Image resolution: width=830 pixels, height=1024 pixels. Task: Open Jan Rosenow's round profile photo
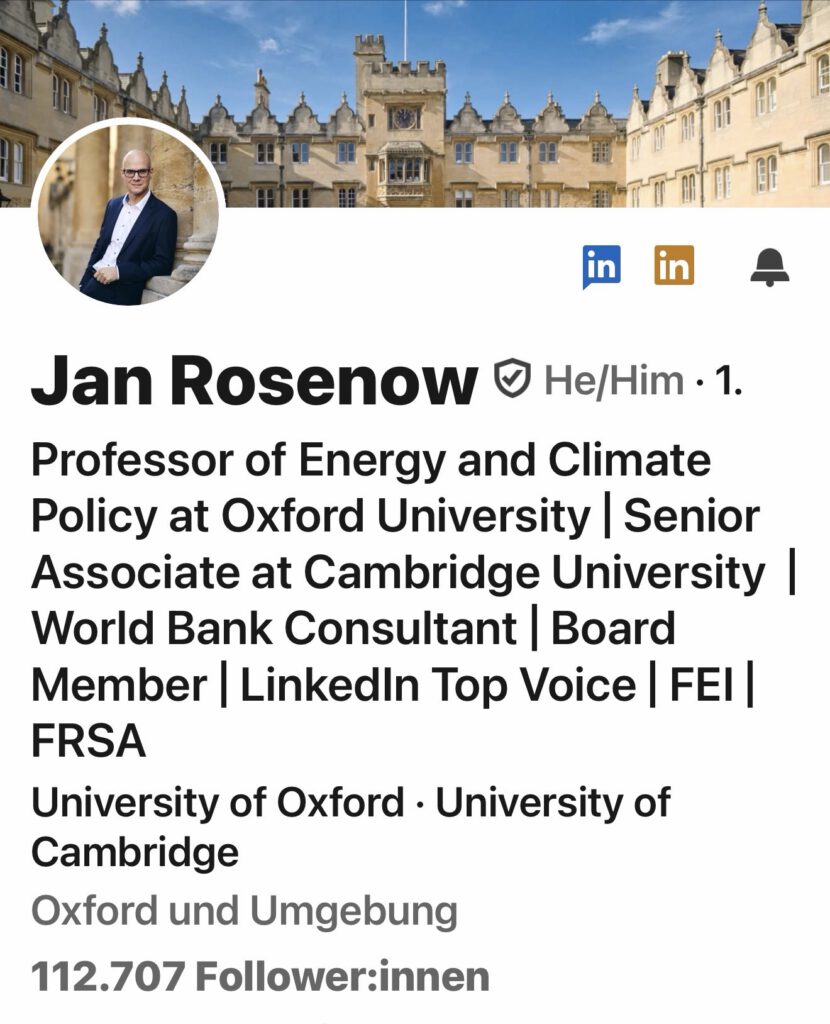(128, 214)
